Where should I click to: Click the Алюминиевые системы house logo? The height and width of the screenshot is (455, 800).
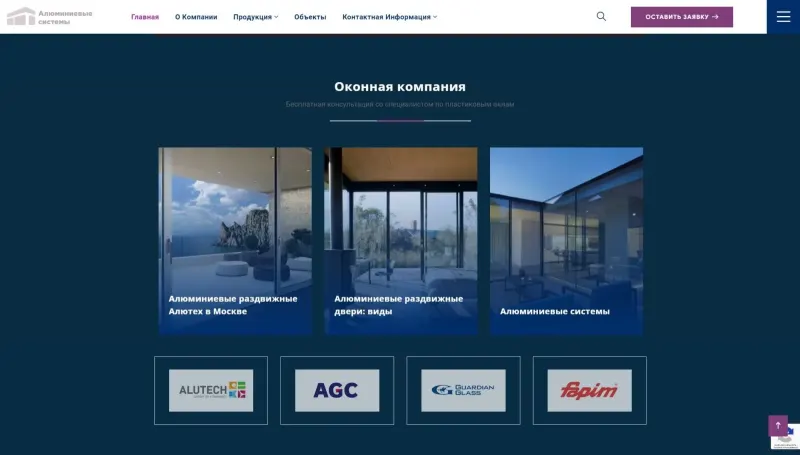pyautogui.click(x=21, y=16)
